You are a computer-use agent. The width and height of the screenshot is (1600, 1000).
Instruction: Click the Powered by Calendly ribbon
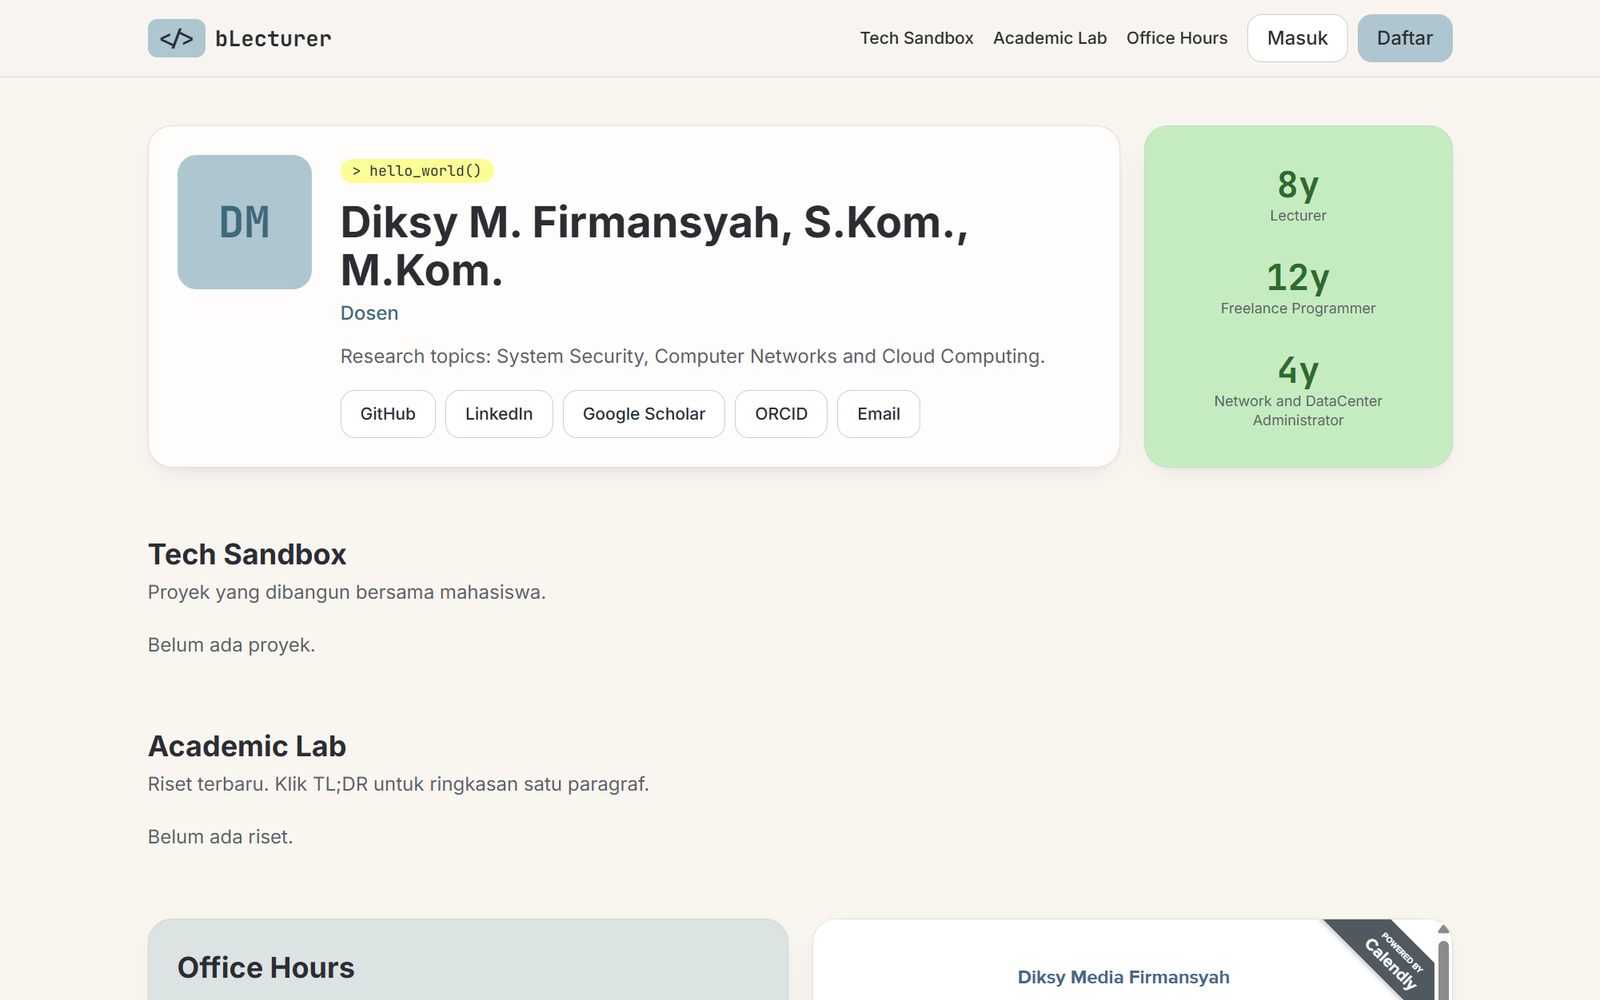pyautogui.click(x=1391, y=961)
